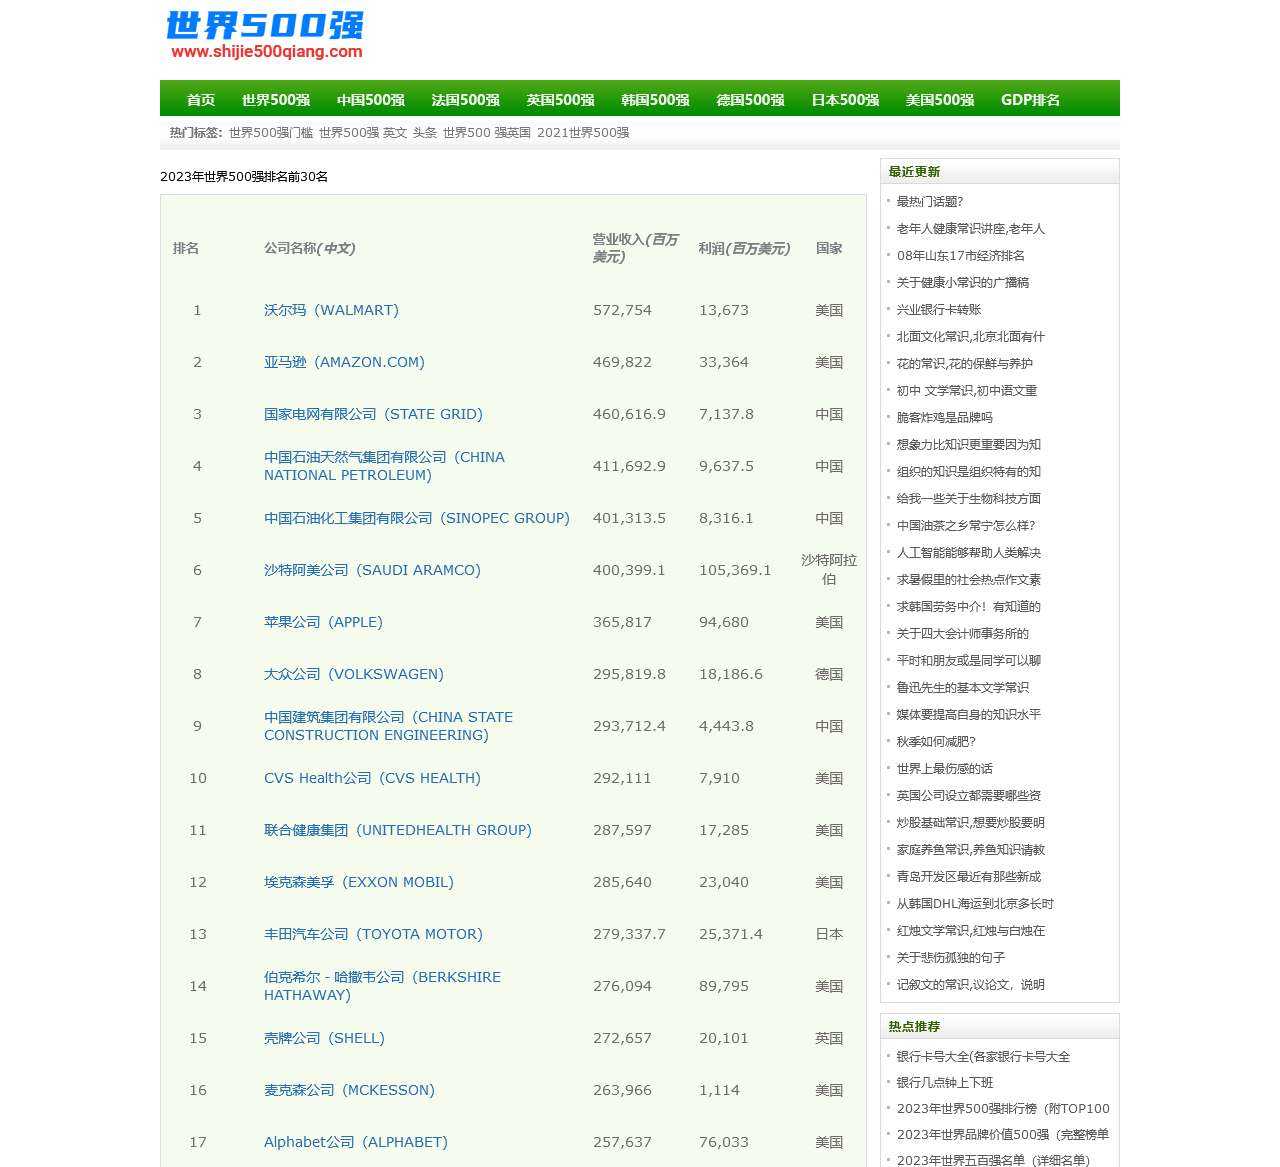Click sidebar link 人工智能能够帮助人类解决

tap(969, 552)
